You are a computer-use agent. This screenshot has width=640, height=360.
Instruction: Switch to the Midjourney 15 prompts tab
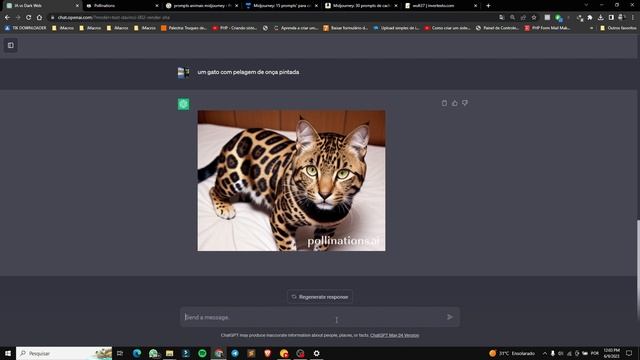point(282,6)
